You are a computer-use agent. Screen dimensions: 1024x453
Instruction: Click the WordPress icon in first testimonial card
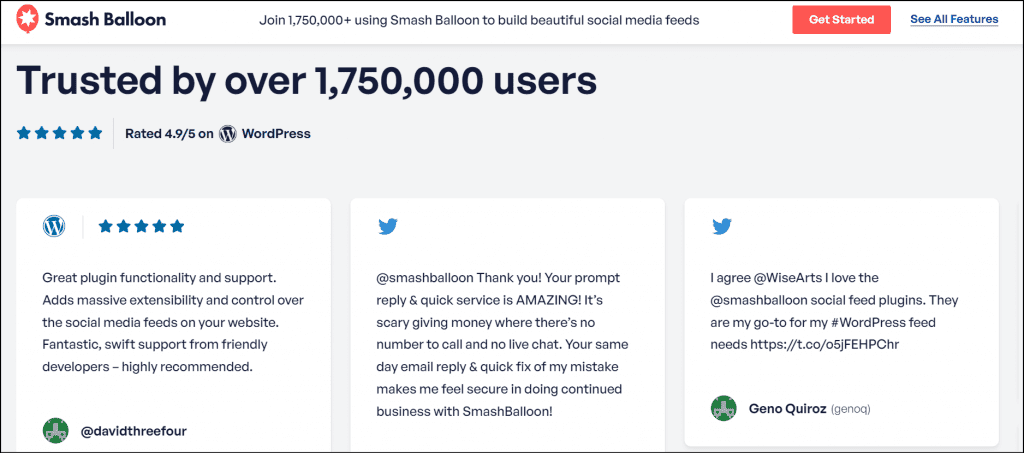54,226
